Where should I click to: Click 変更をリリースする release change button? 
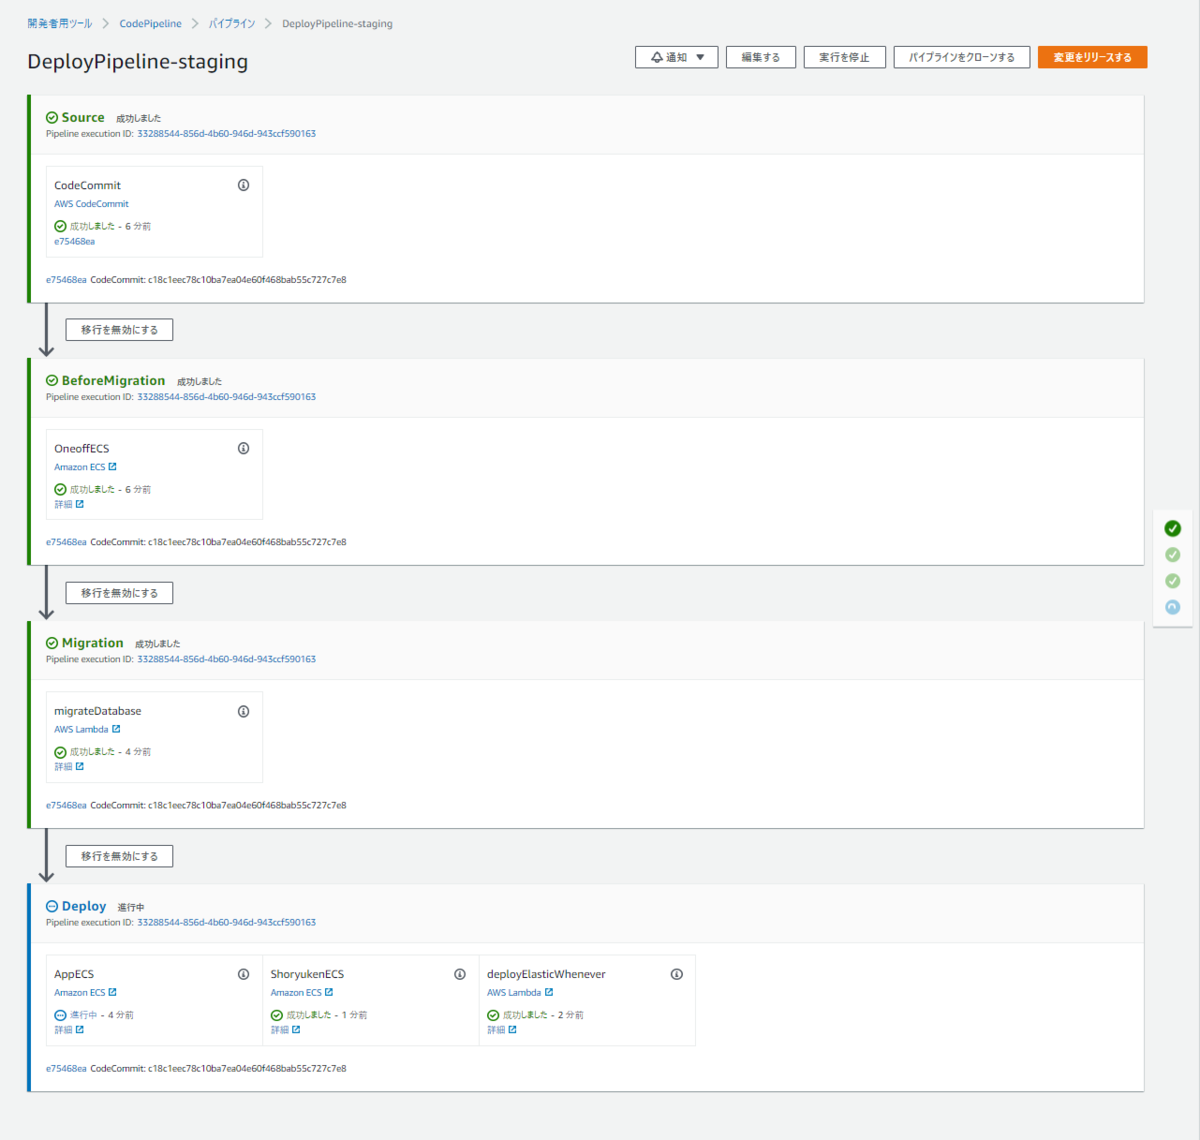click(x=1093, y=57)
